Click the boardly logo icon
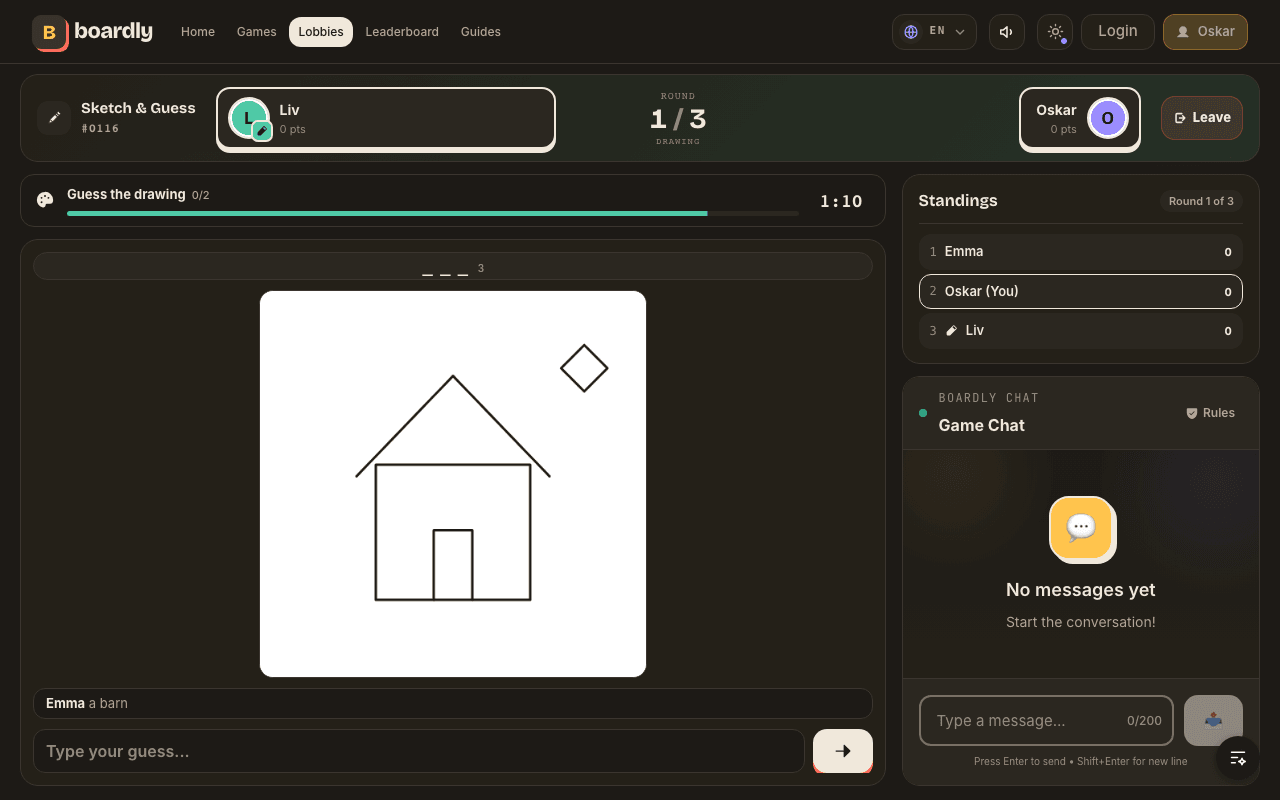 [x=49, y=32]
